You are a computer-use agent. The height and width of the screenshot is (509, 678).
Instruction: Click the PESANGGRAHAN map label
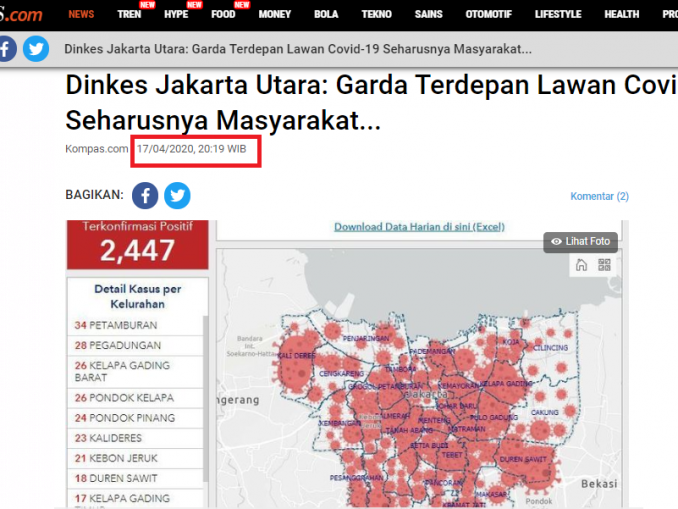coord(356,478)
